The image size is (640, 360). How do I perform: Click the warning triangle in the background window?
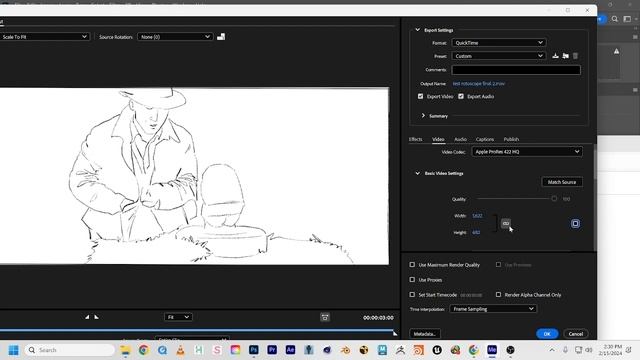pos(616,51)
